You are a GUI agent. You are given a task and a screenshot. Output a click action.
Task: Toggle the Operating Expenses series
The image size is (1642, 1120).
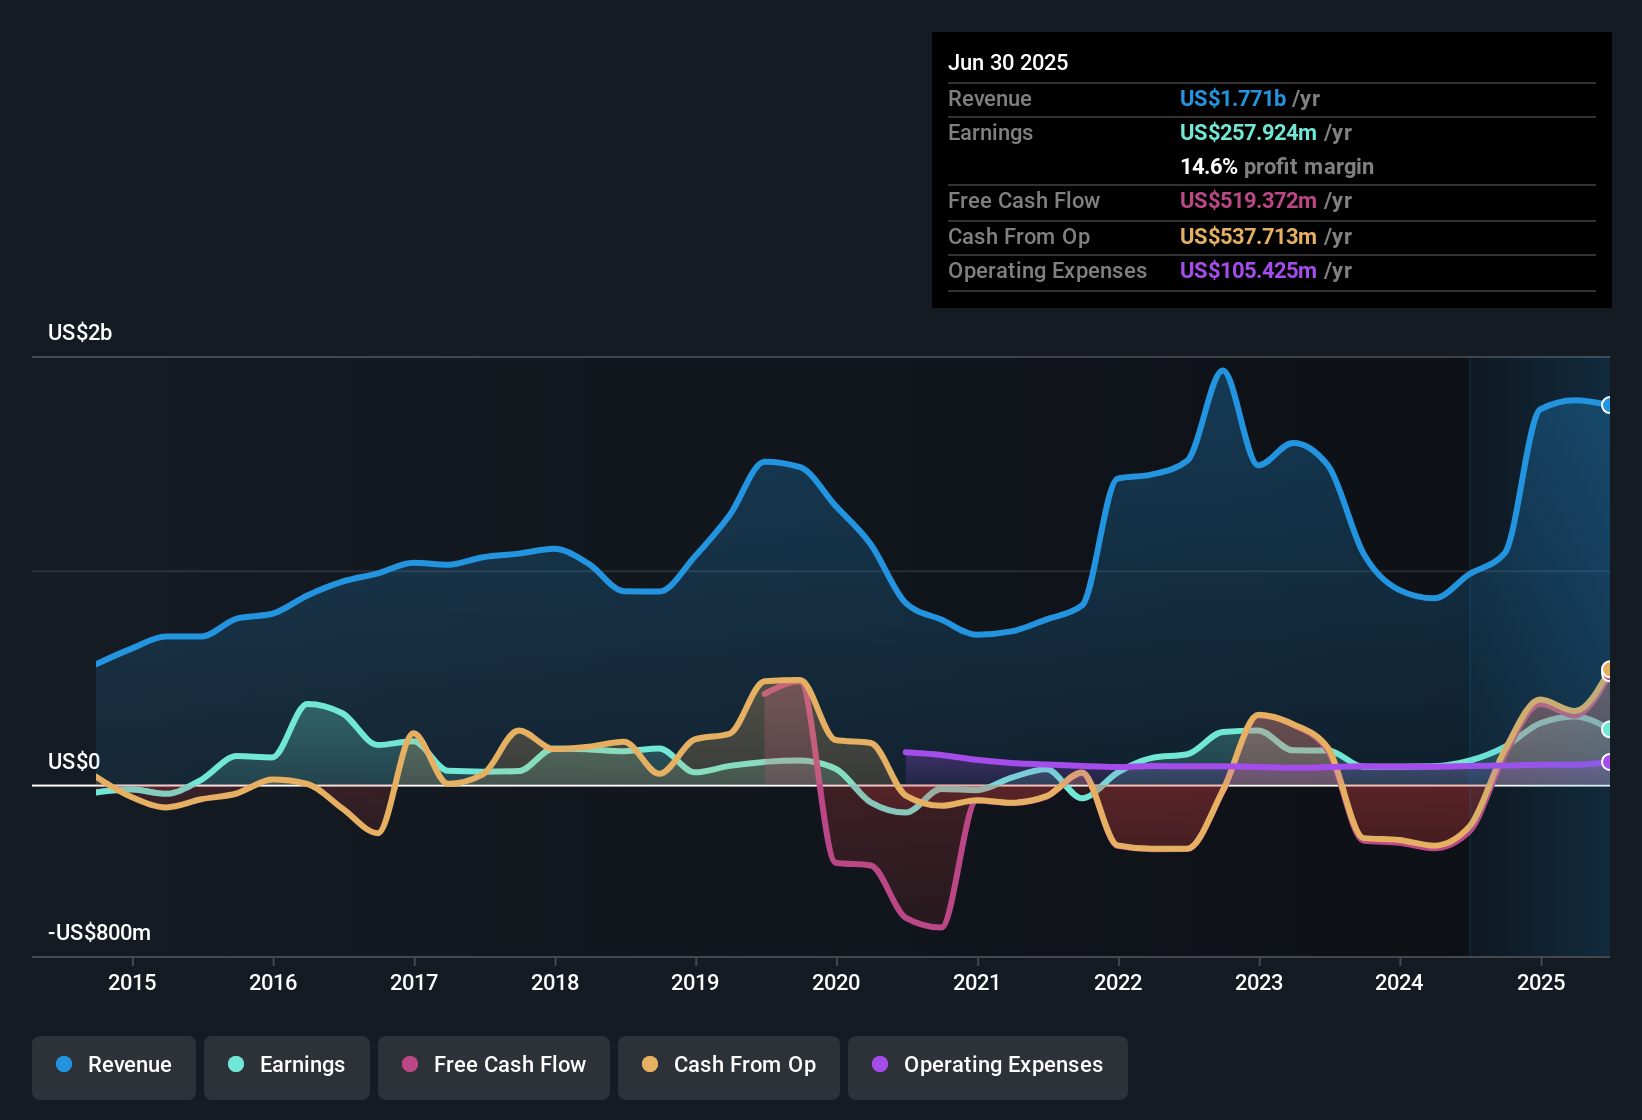pos(988,1065)
